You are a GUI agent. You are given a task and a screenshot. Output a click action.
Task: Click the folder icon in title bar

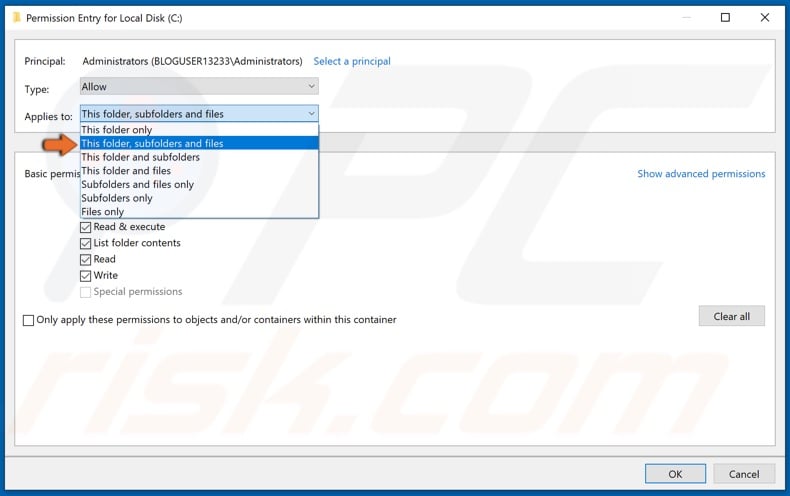click(x=17, y=18)
